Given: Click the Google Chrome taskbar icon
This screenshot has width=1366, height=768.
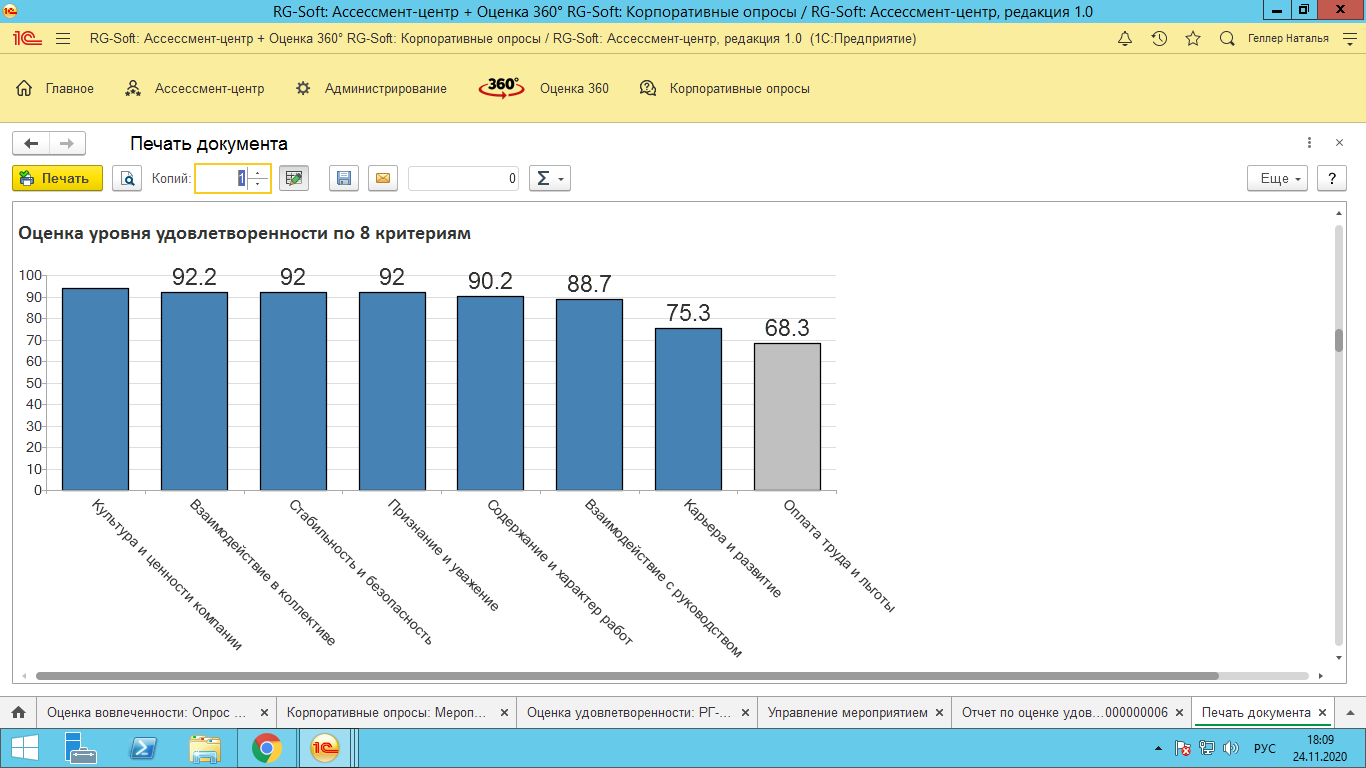Looking at the screenshot, I should pyautogui.click(x=266, y=748).
